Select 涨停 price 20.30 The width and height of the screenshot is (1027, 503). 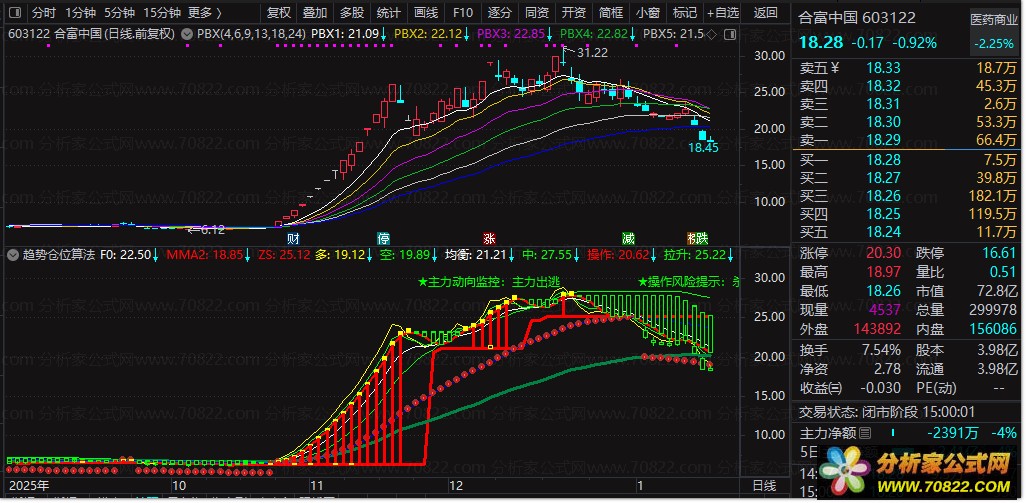884,253
